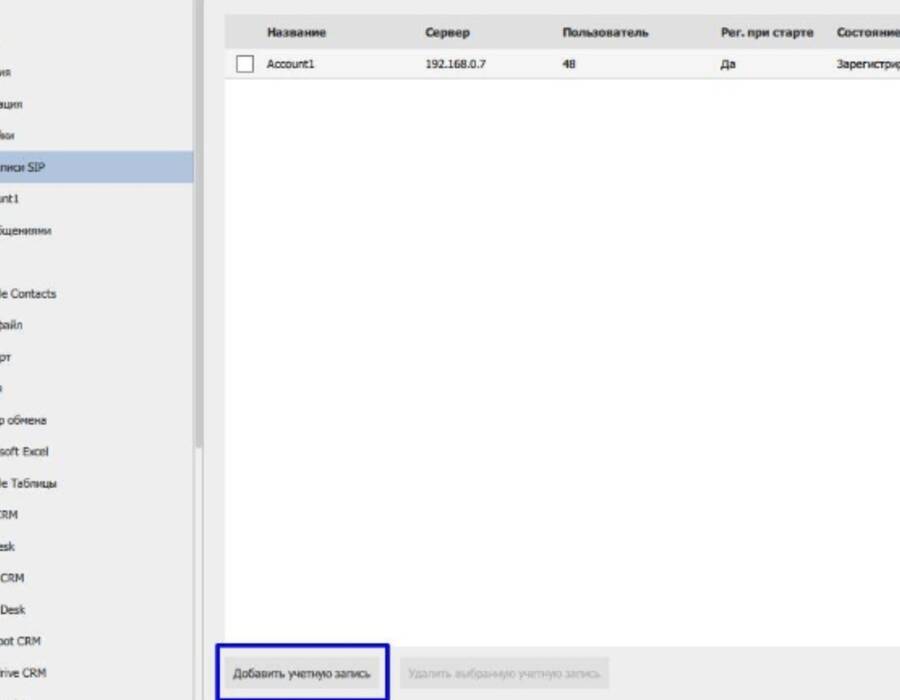Click the Зарегистрир… status cell
900x700 pixels.
[x=868, y=64]
